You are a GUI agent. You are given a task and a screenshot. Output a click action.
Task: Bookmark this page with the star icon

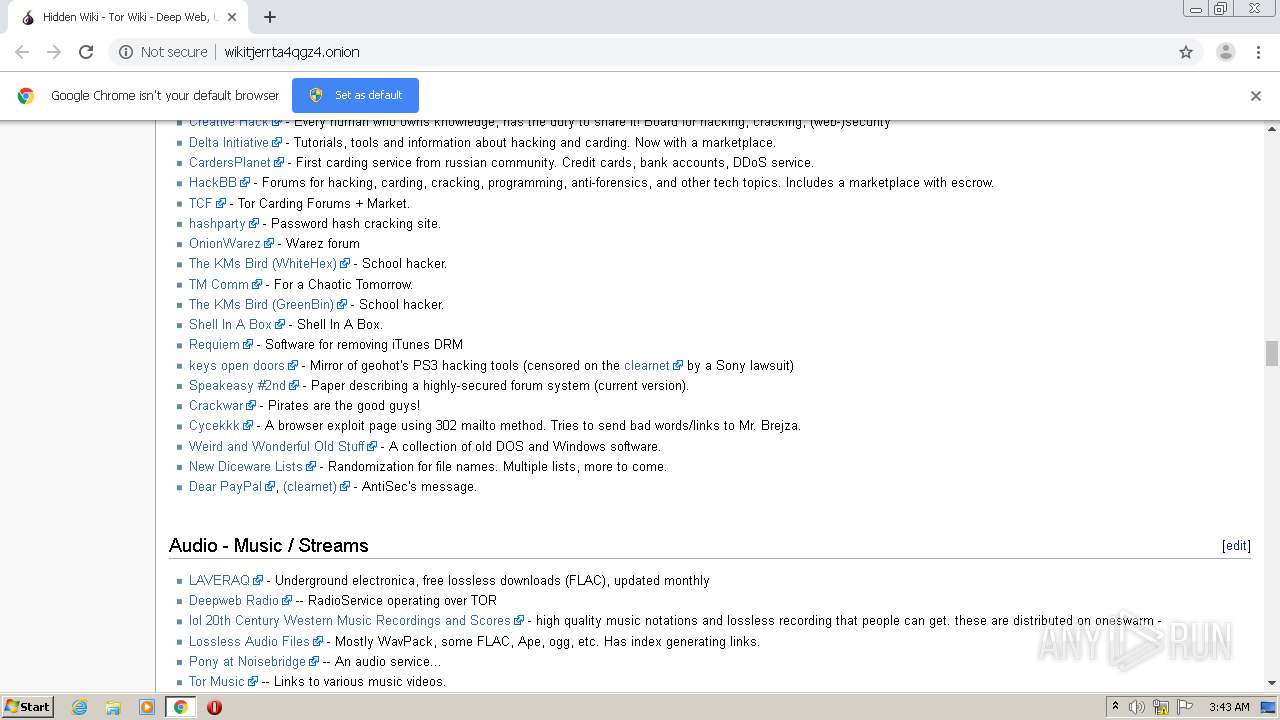1186,52
